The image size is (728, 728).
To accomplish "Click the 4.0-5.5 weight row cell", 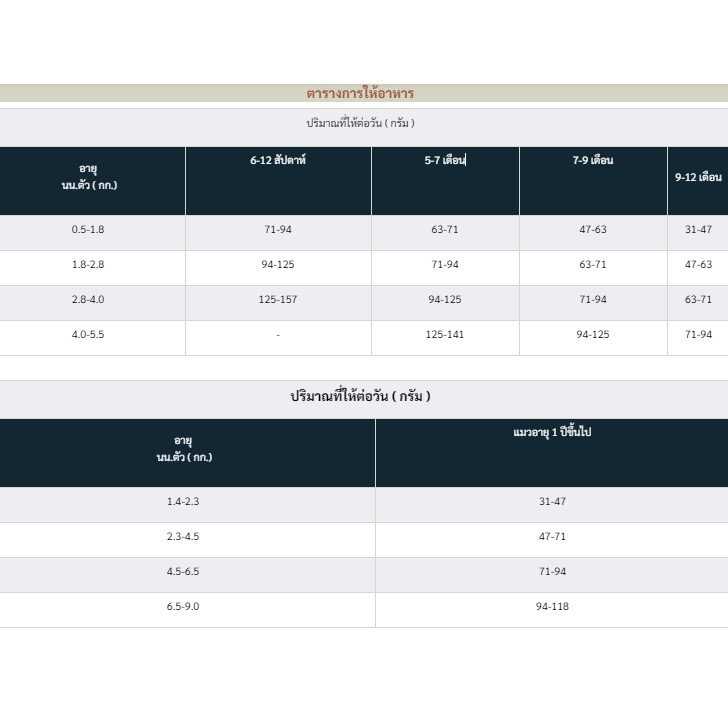I will 88,334.
